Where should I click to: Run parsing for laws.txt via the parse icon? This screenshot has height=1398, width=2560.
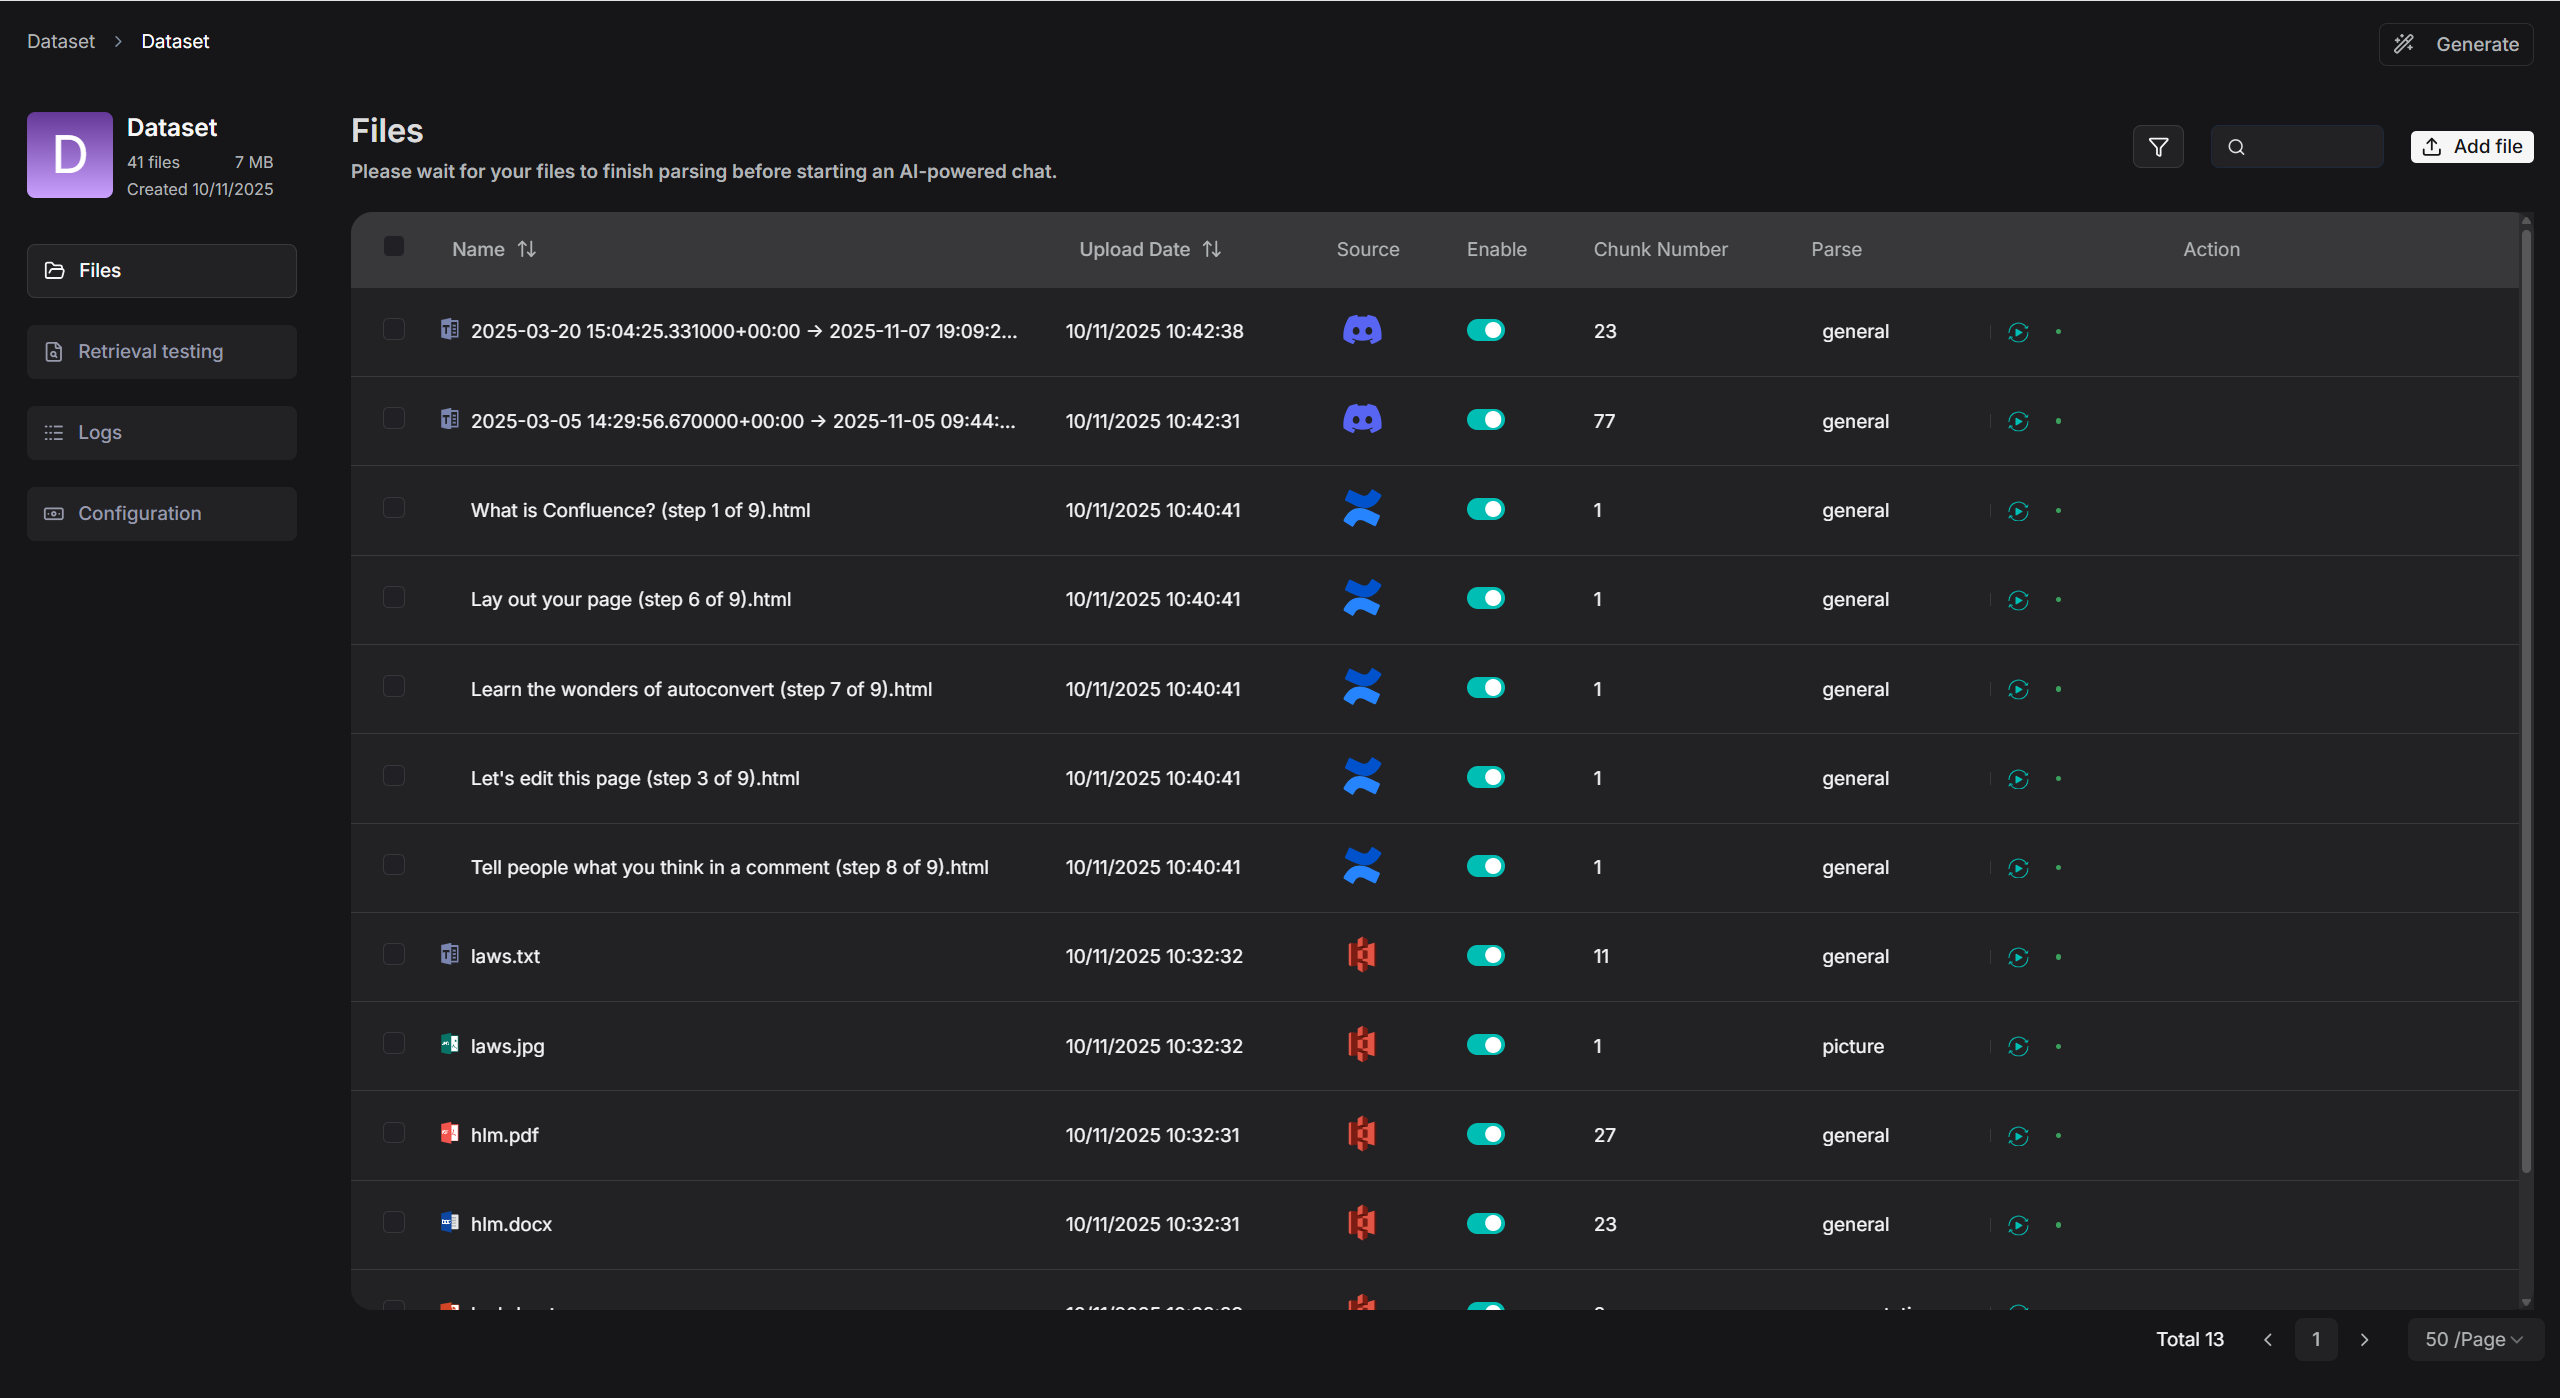point(2018,957)
